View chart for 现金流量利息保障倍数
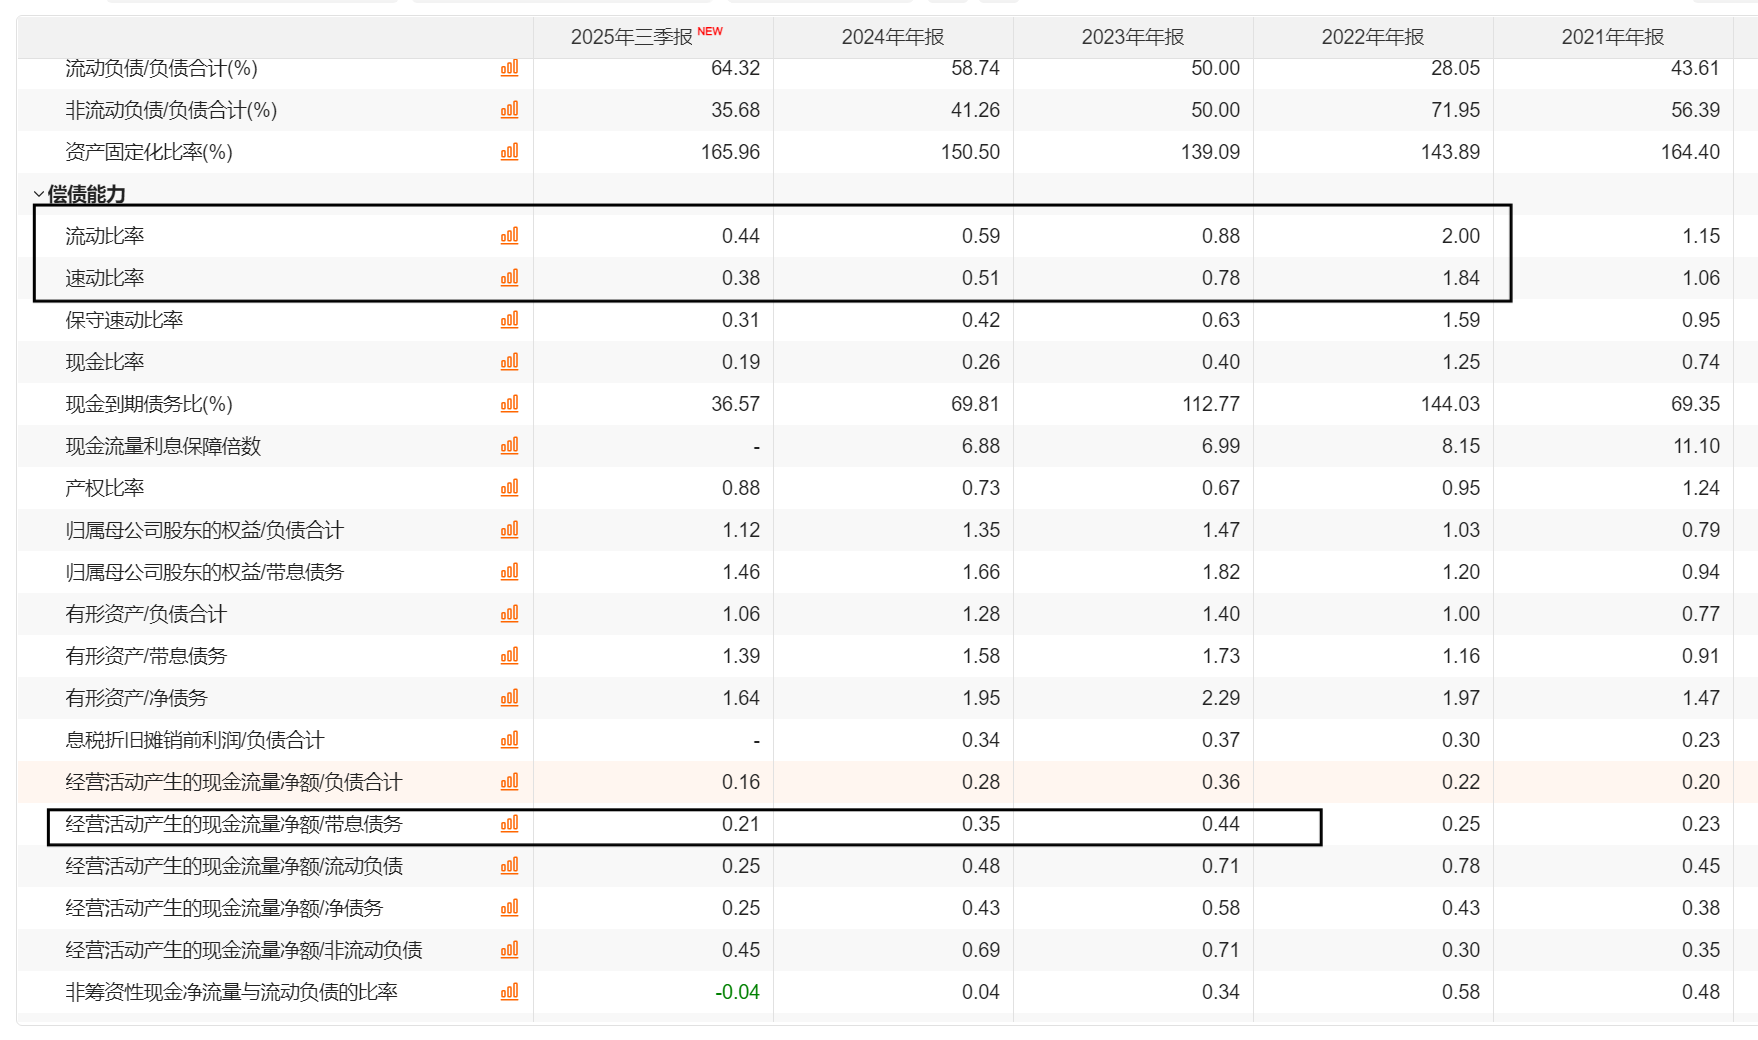This screenshot has width=1758, height=1040. (x=509, y=446)
